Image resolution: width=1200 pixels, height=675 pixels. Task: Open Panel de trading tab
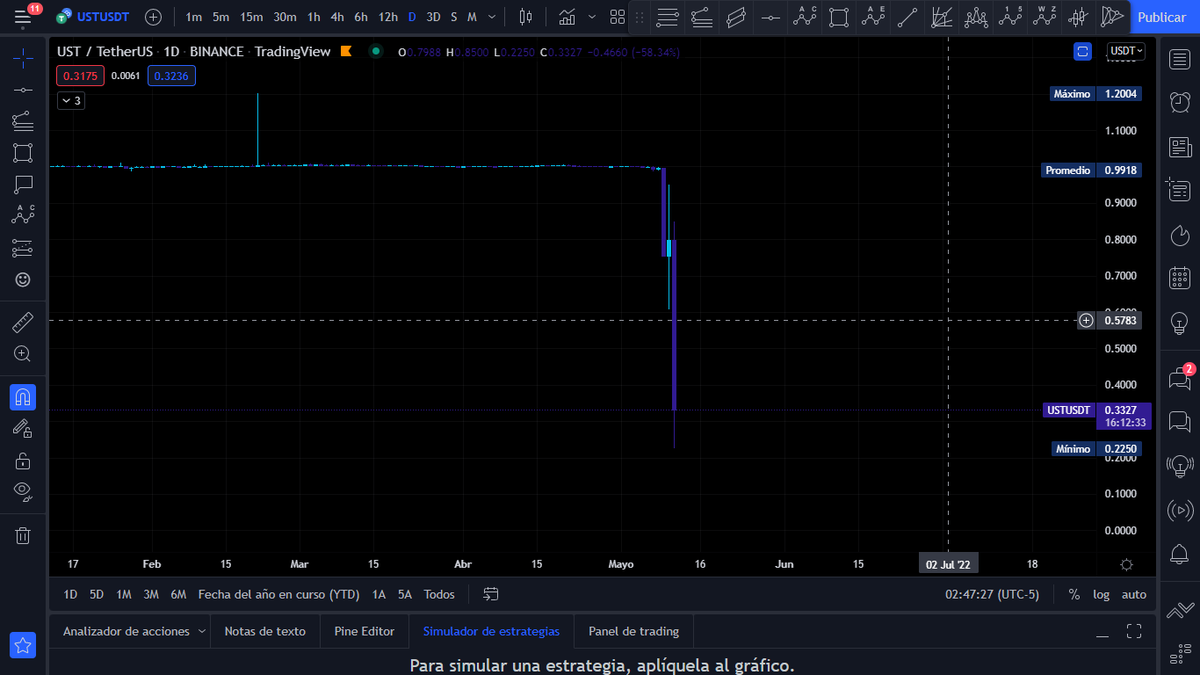(x=633, y=631)
